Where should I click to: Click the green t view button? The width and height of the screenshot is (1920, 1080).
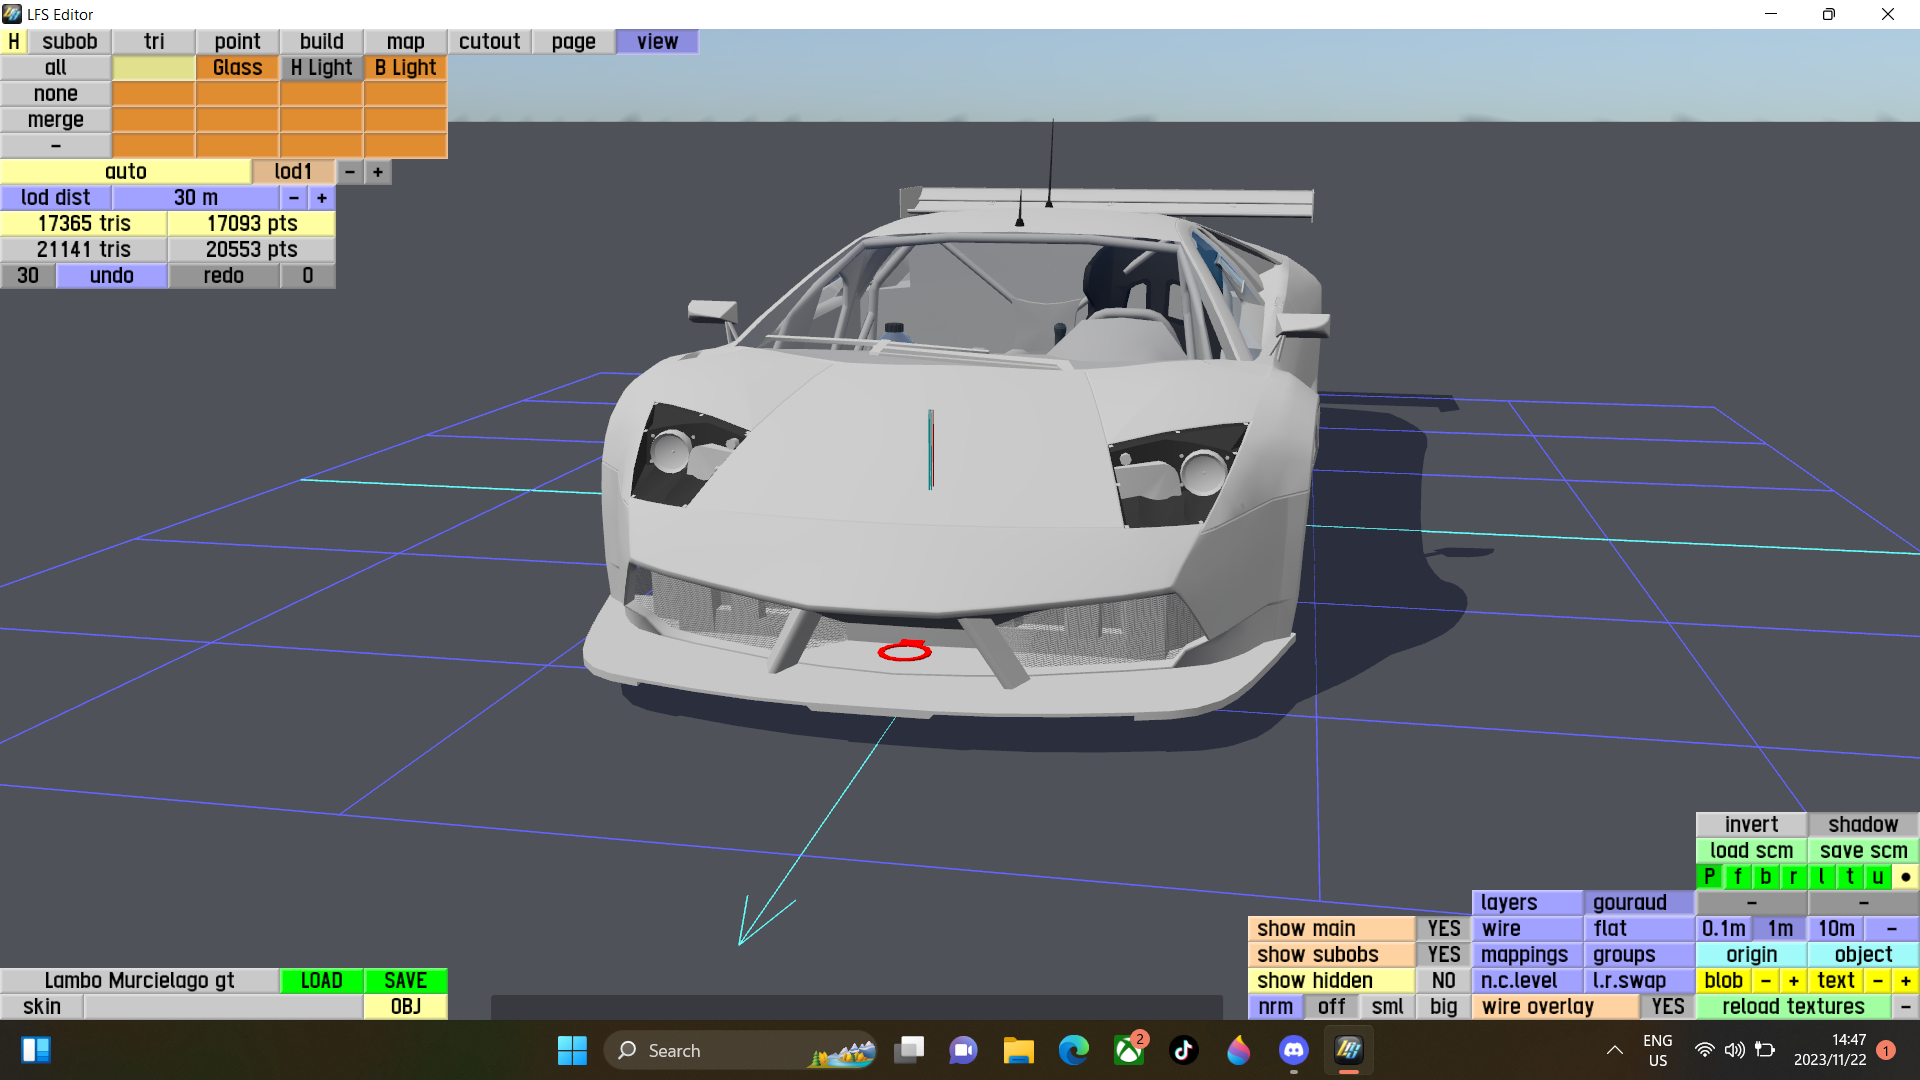click(1849, 877)
